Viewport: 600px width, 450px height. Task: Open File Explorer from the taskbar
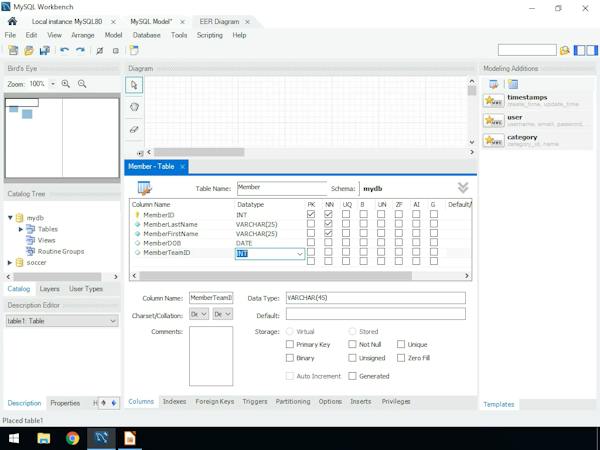pyautogui.click(x=44, y=438)
